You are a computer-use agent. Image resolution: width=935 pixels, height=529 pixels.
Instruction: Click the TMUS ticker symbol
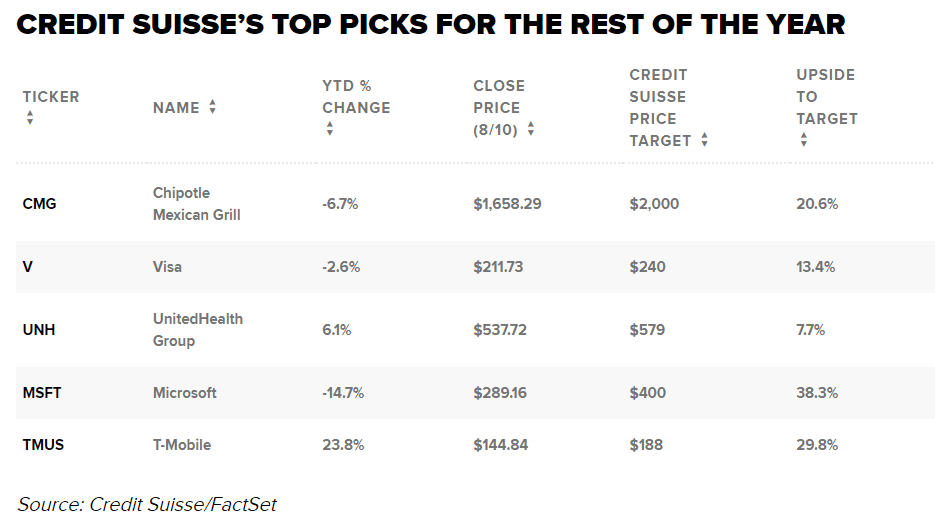click(43, 444)
